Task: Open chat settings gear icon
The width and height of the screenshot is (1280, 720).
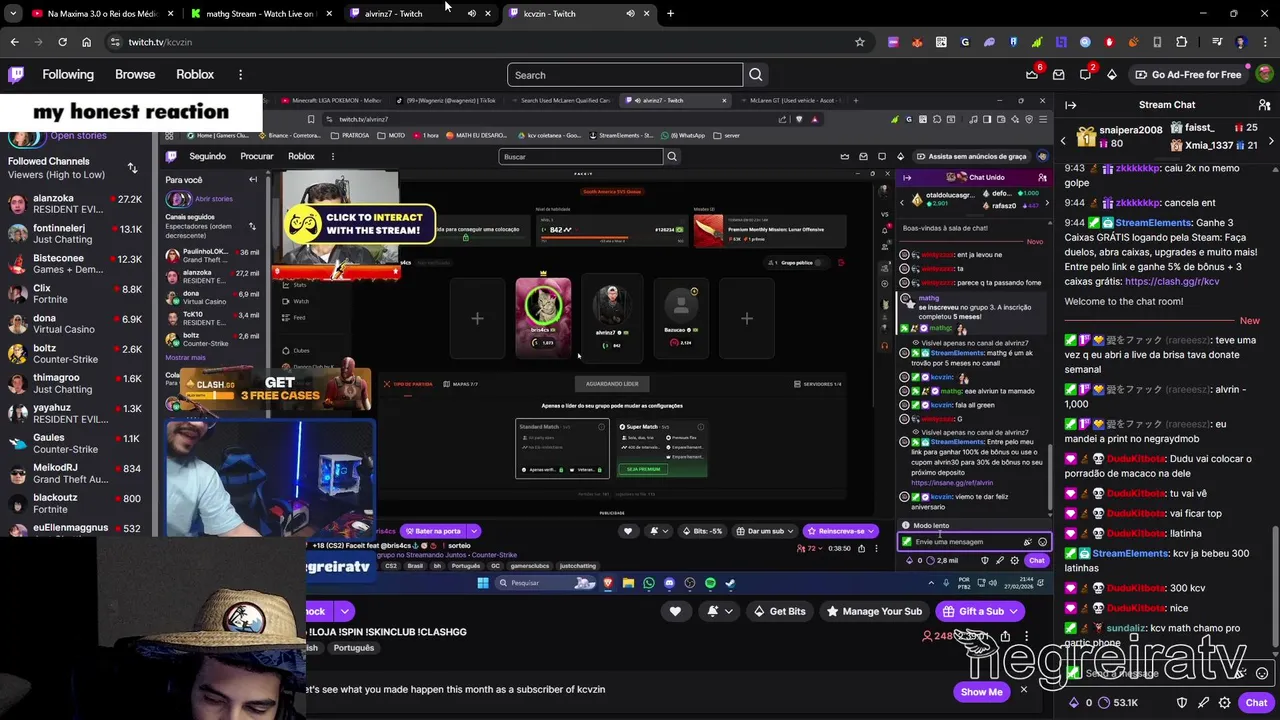Action: pyautogui.click(x=1225, y=703)
